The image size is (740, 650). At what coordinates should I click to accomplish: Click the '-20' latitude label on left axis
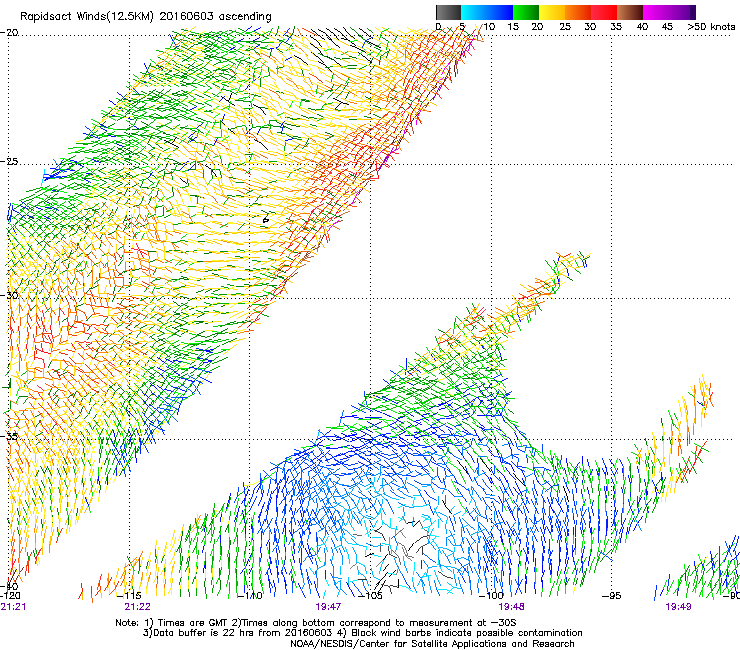(10, 33)
